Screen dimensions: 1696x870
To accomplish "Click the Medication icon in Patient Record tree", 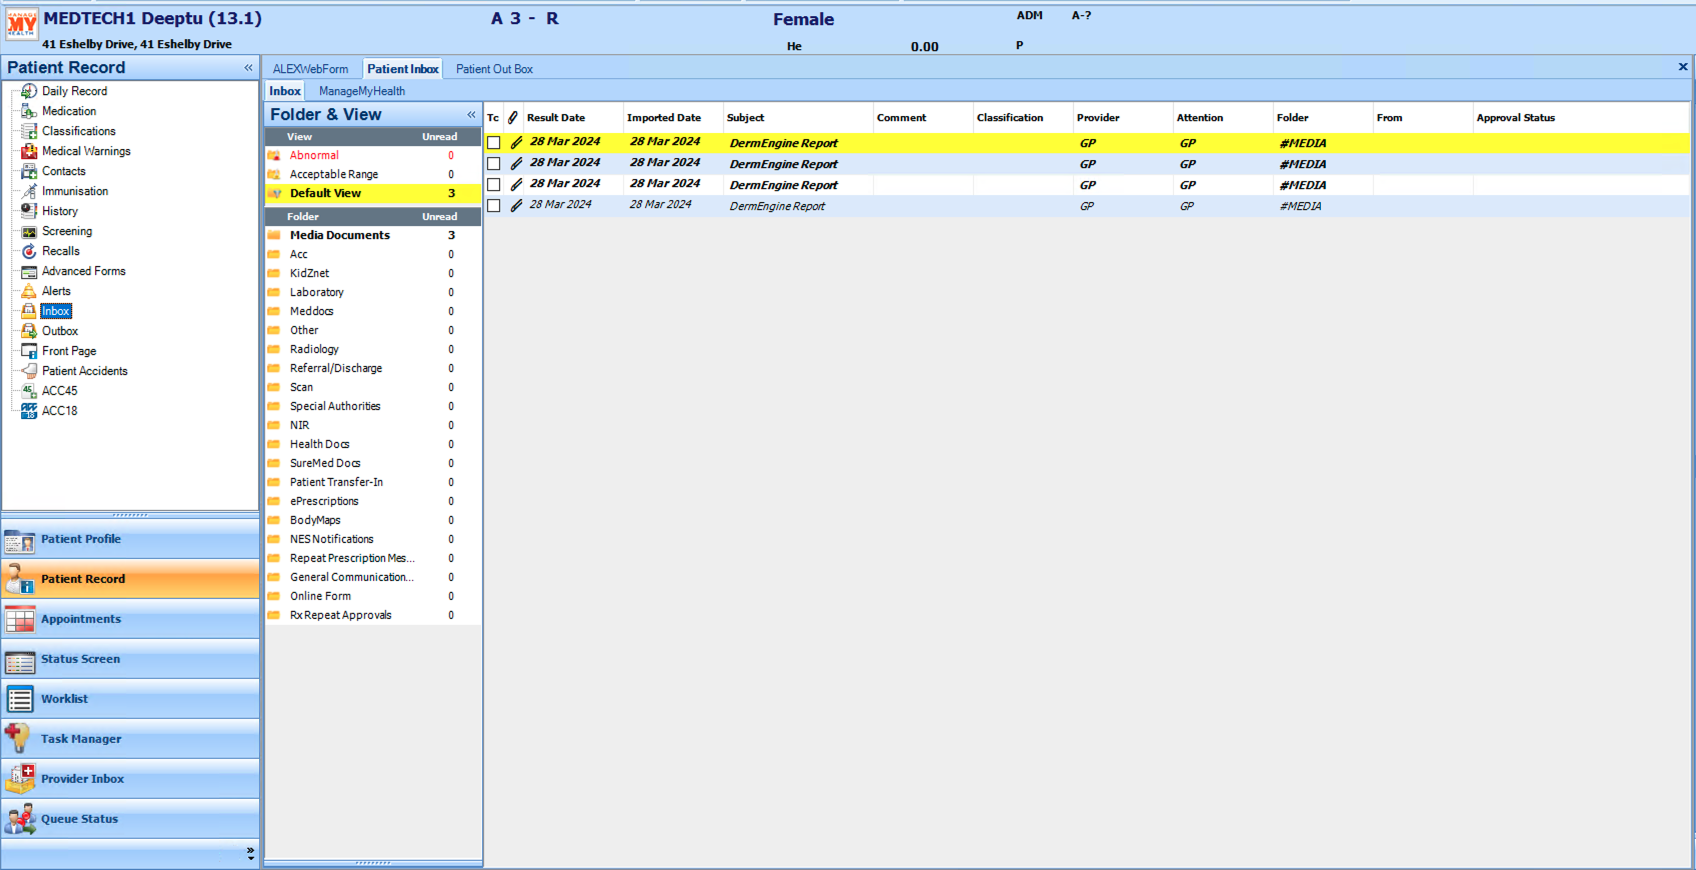I will (29, 111).
